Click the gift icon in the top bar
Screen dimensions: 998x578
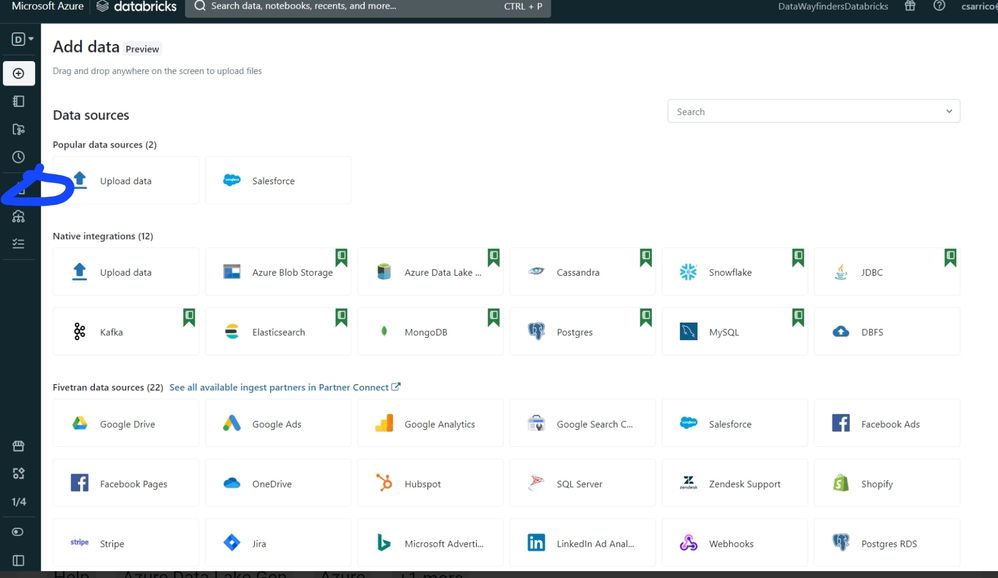(909, 6)
